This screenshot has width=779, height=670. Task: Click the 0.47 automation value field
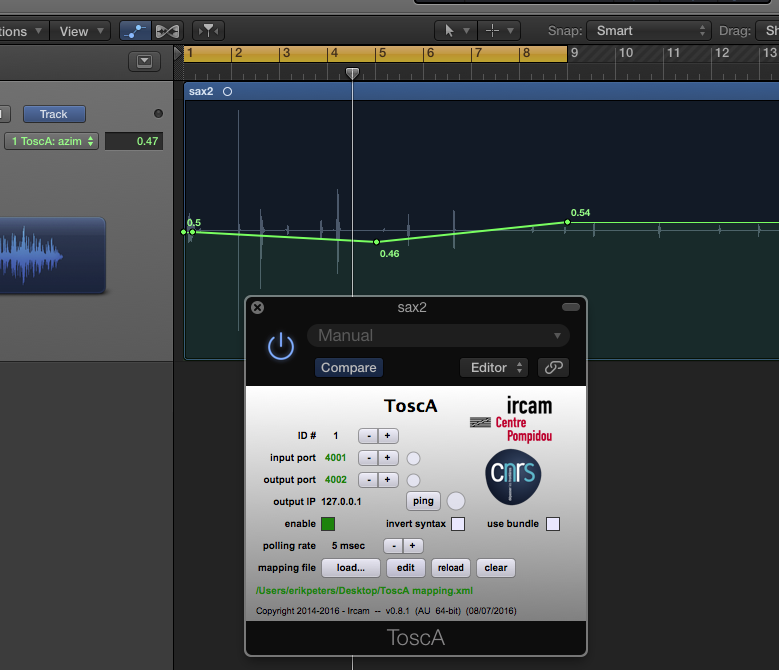coord(134,141)
